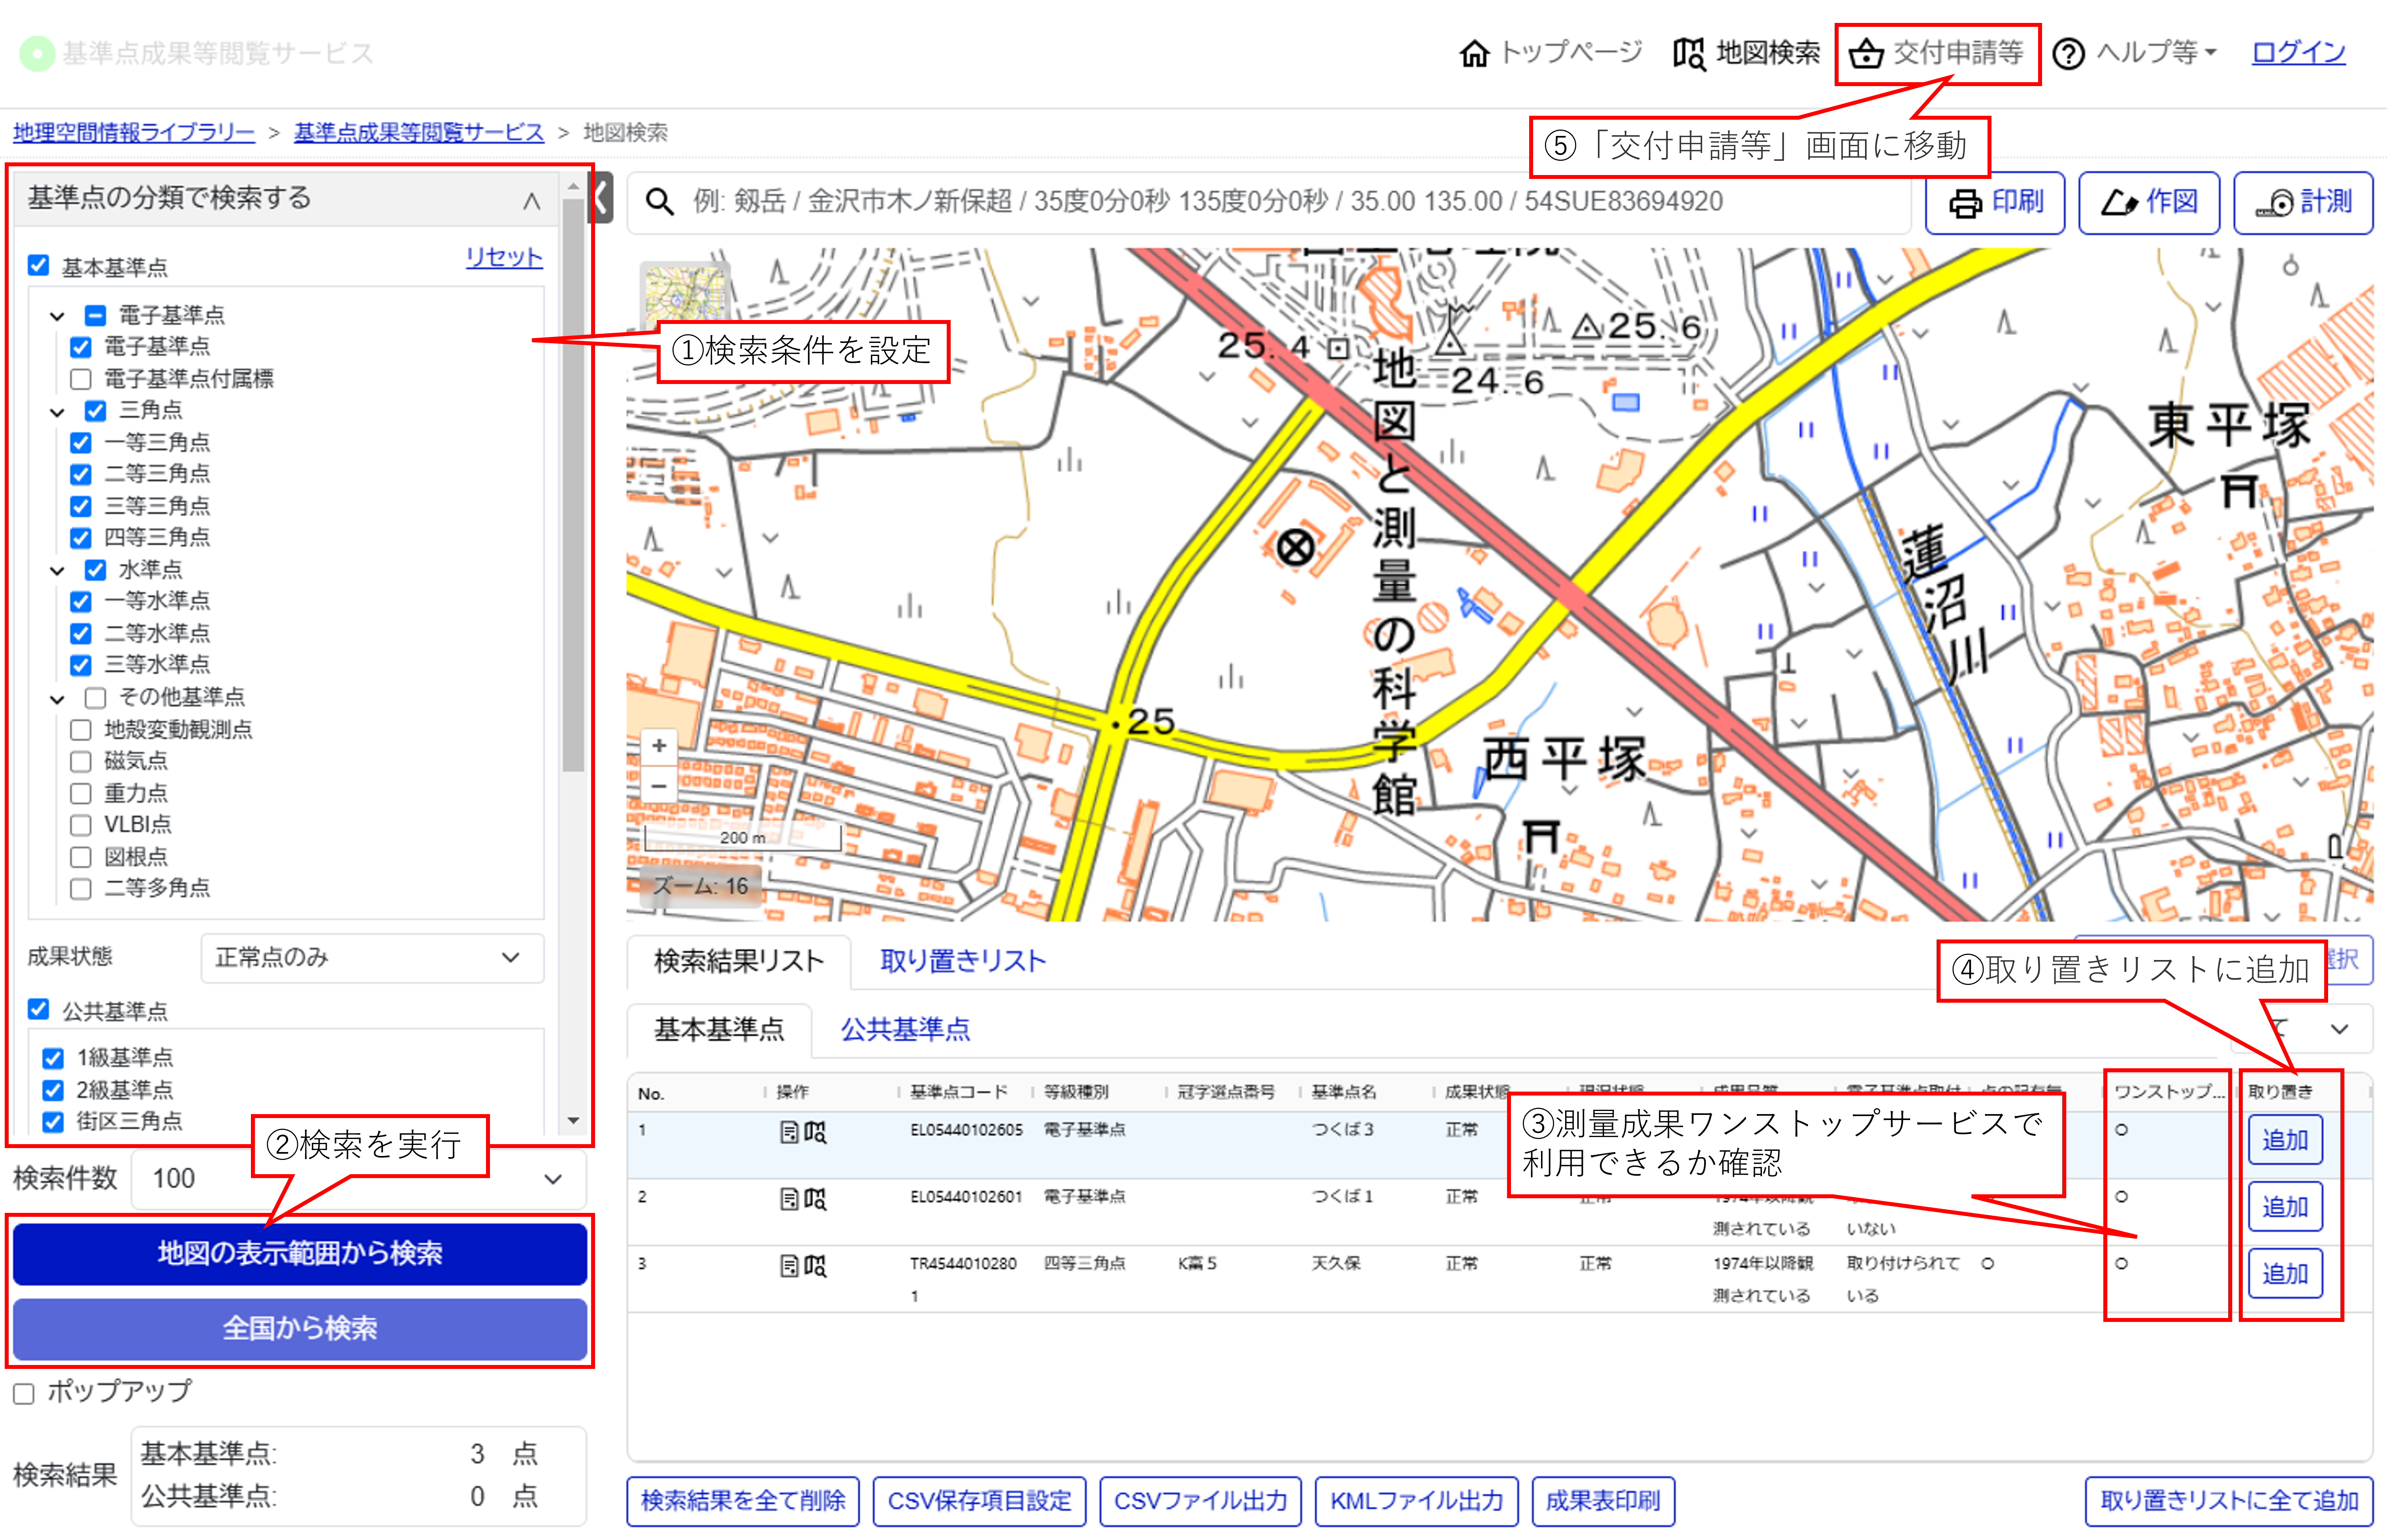Click the printer icon on 印刷 button

click(x=1965, y=203)
